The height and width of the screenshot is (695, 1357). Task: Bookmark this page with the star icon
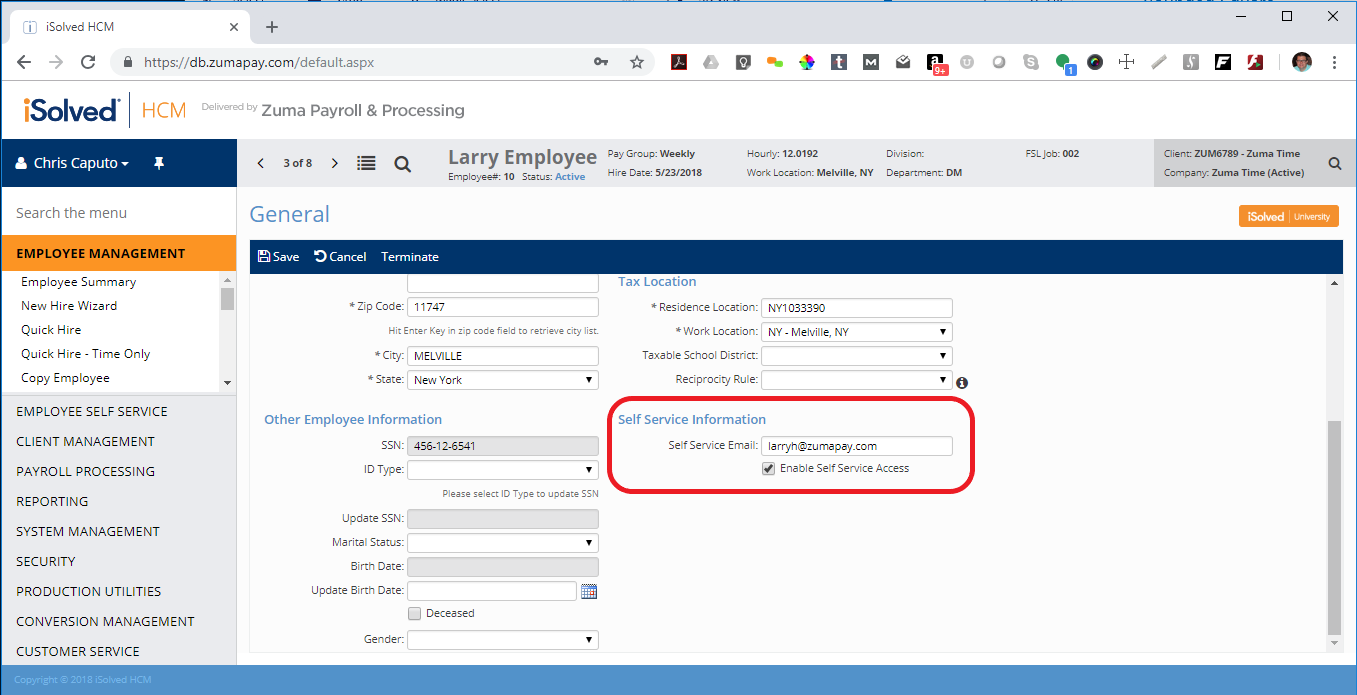point(636,62)
